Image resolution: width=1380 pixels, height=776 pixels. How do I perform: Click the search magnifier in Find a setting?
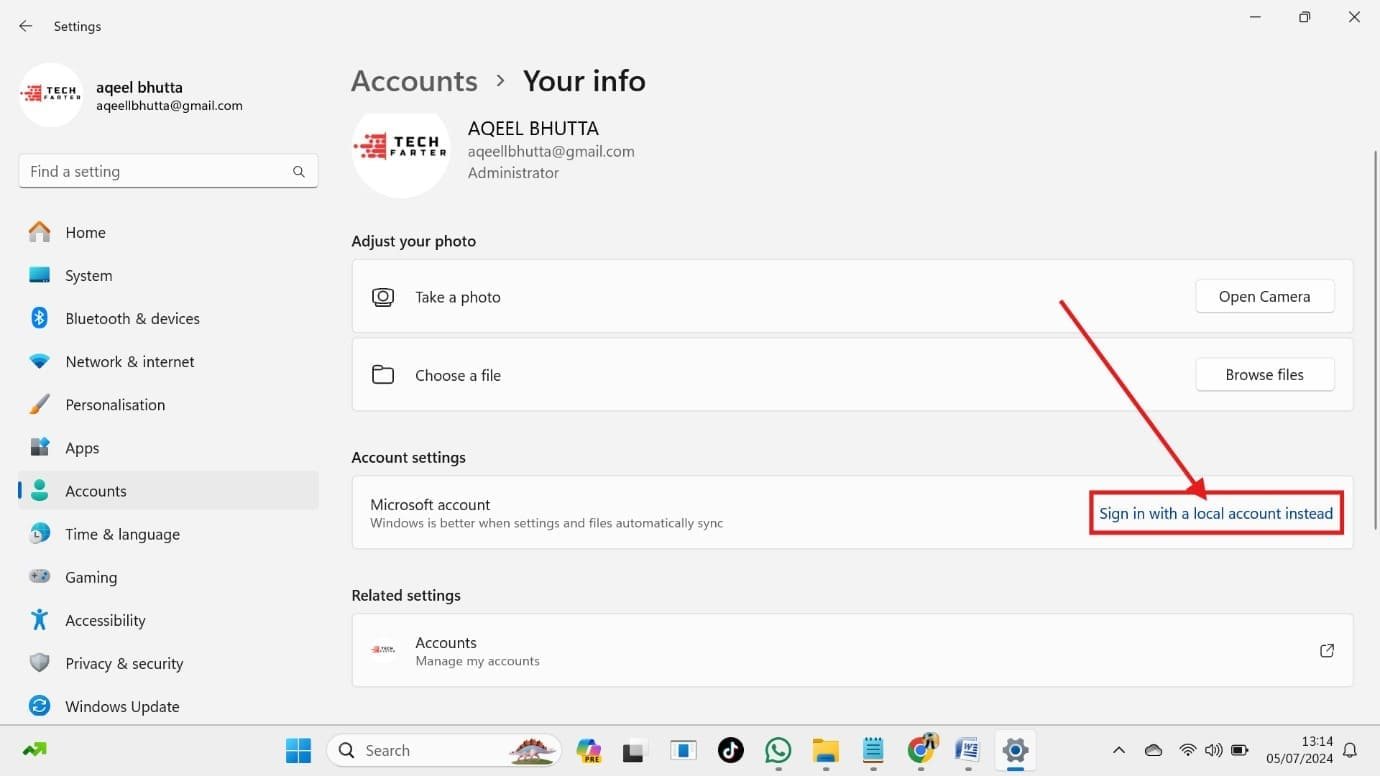[x=298, y=172]
